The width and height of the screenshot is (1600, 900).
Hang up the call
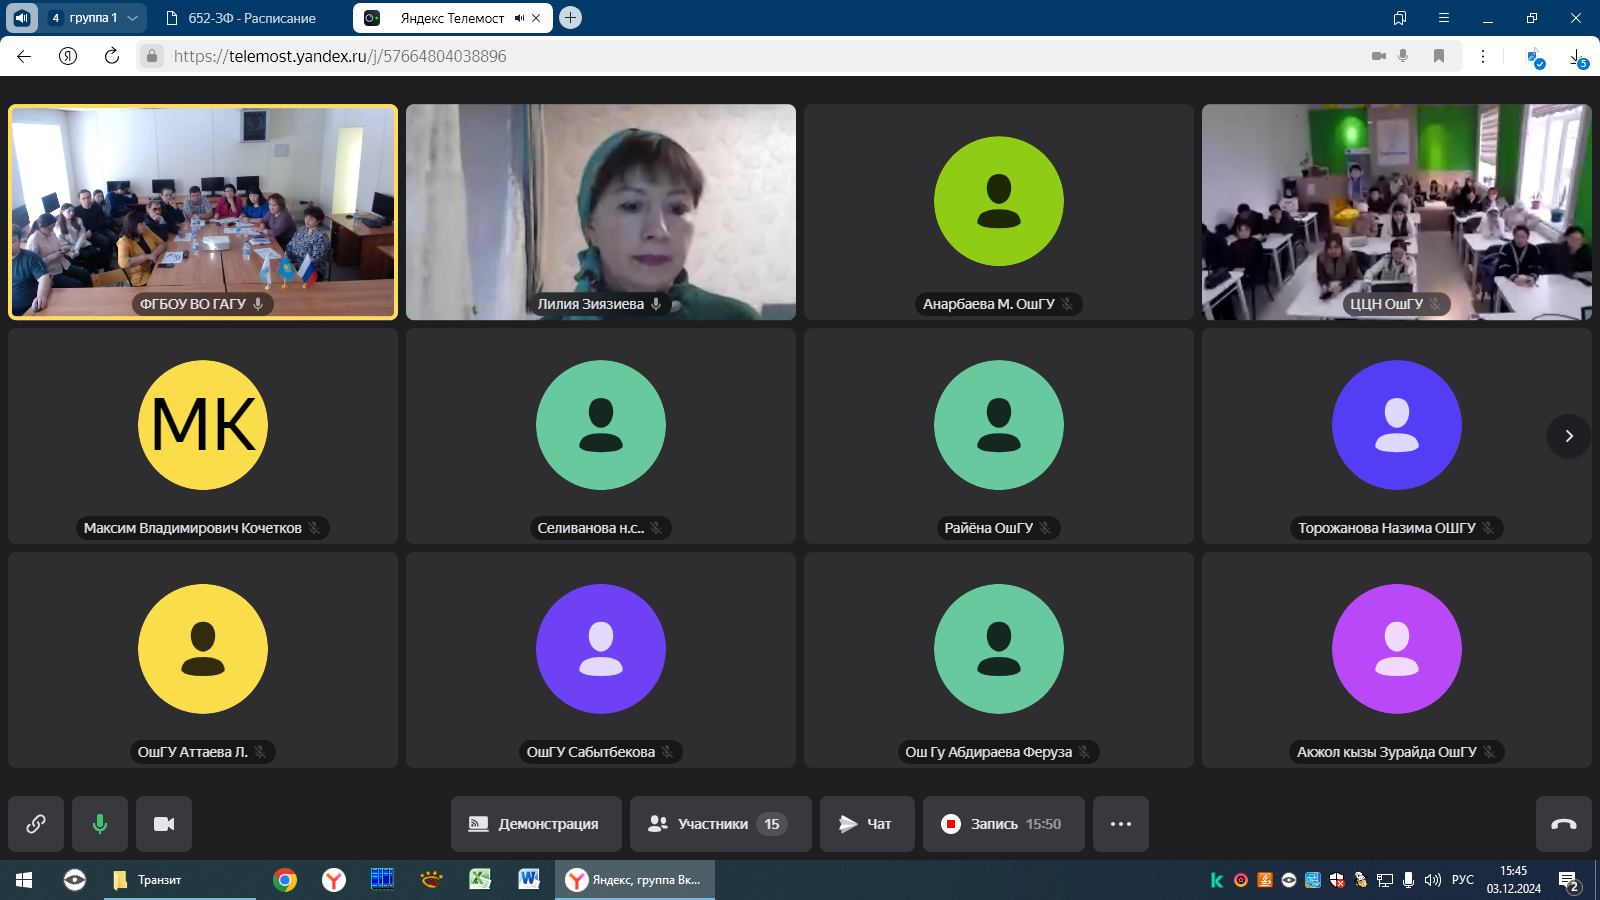[1564, 824]
